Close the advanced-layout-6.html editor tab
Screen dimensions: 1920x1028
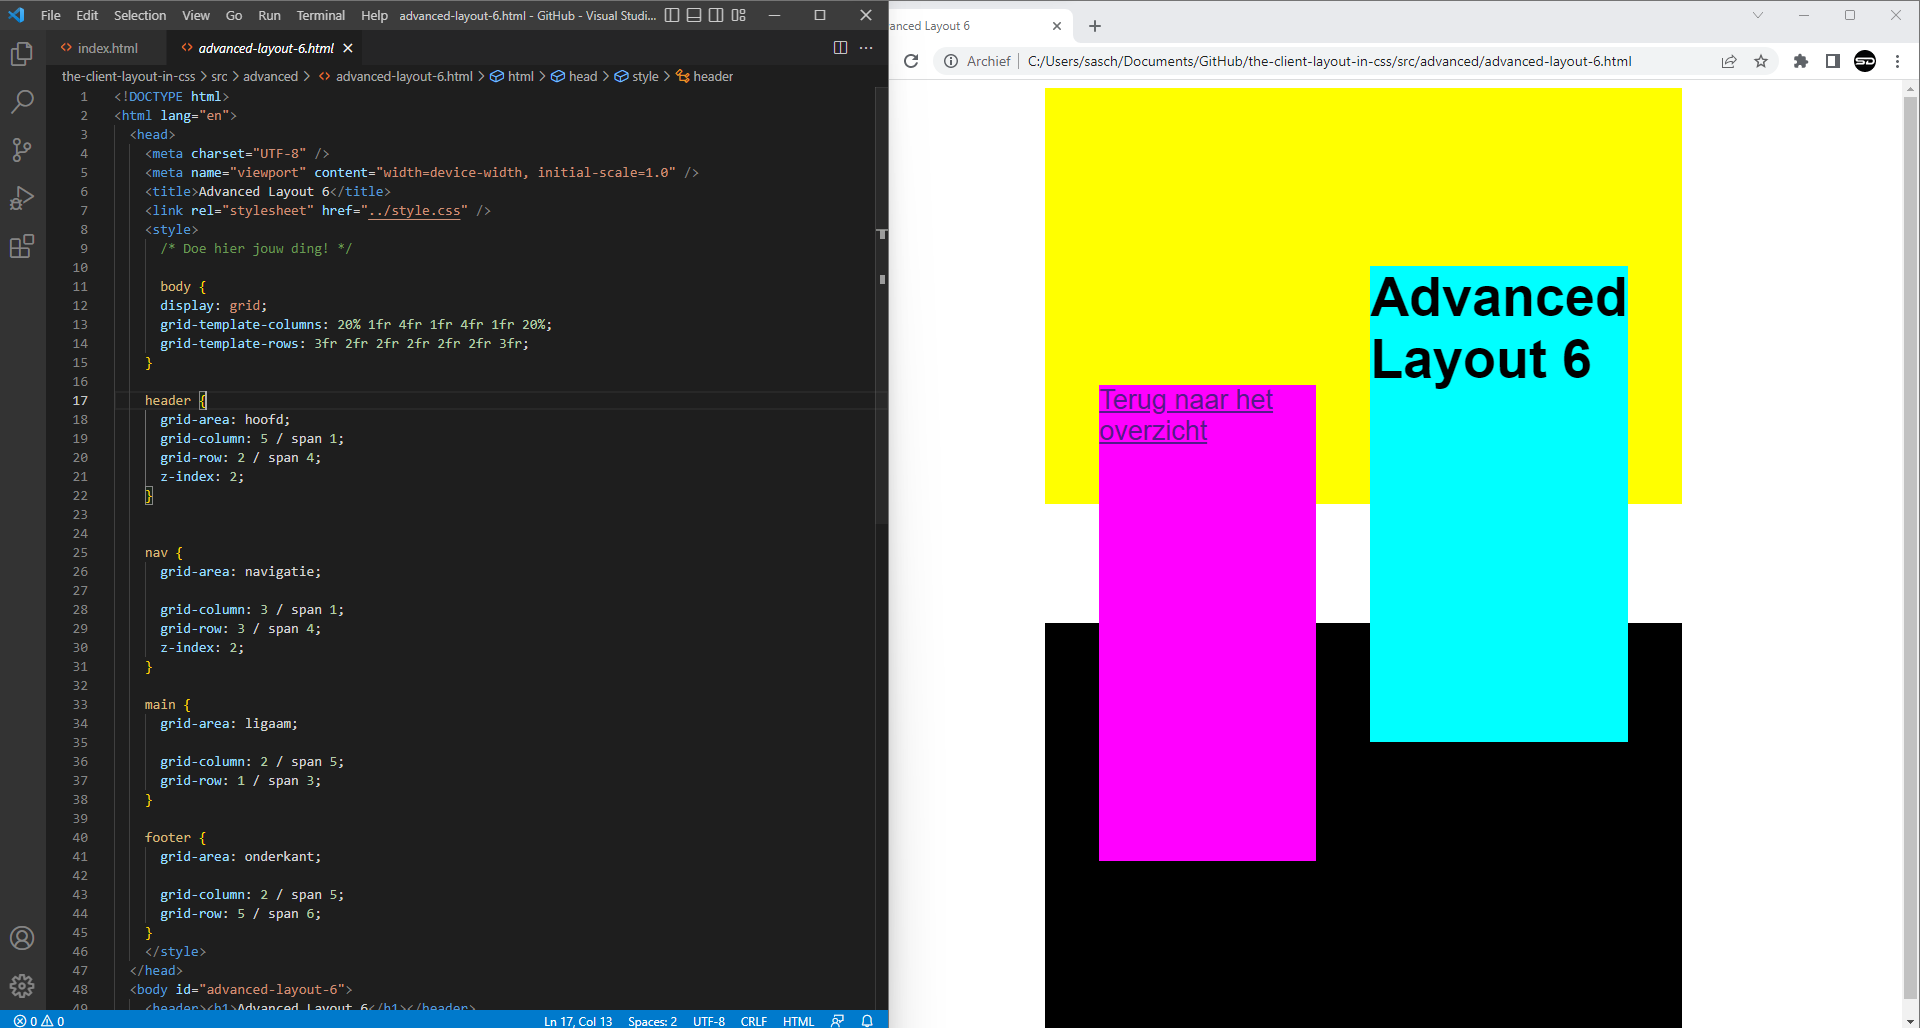(348, 48)
